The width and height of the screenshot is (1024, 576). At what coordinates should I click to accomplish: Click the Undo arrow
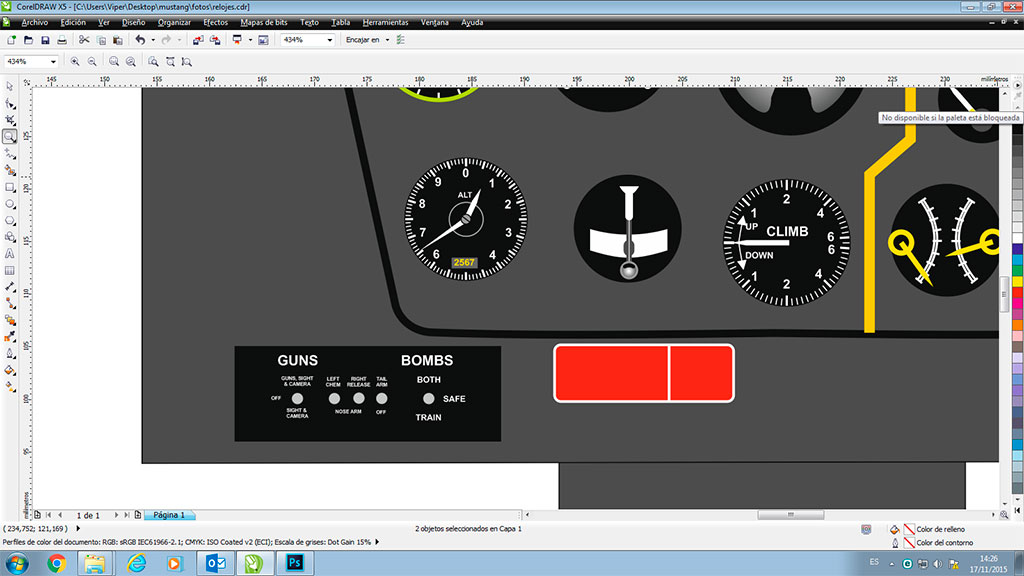coord(140,40)
